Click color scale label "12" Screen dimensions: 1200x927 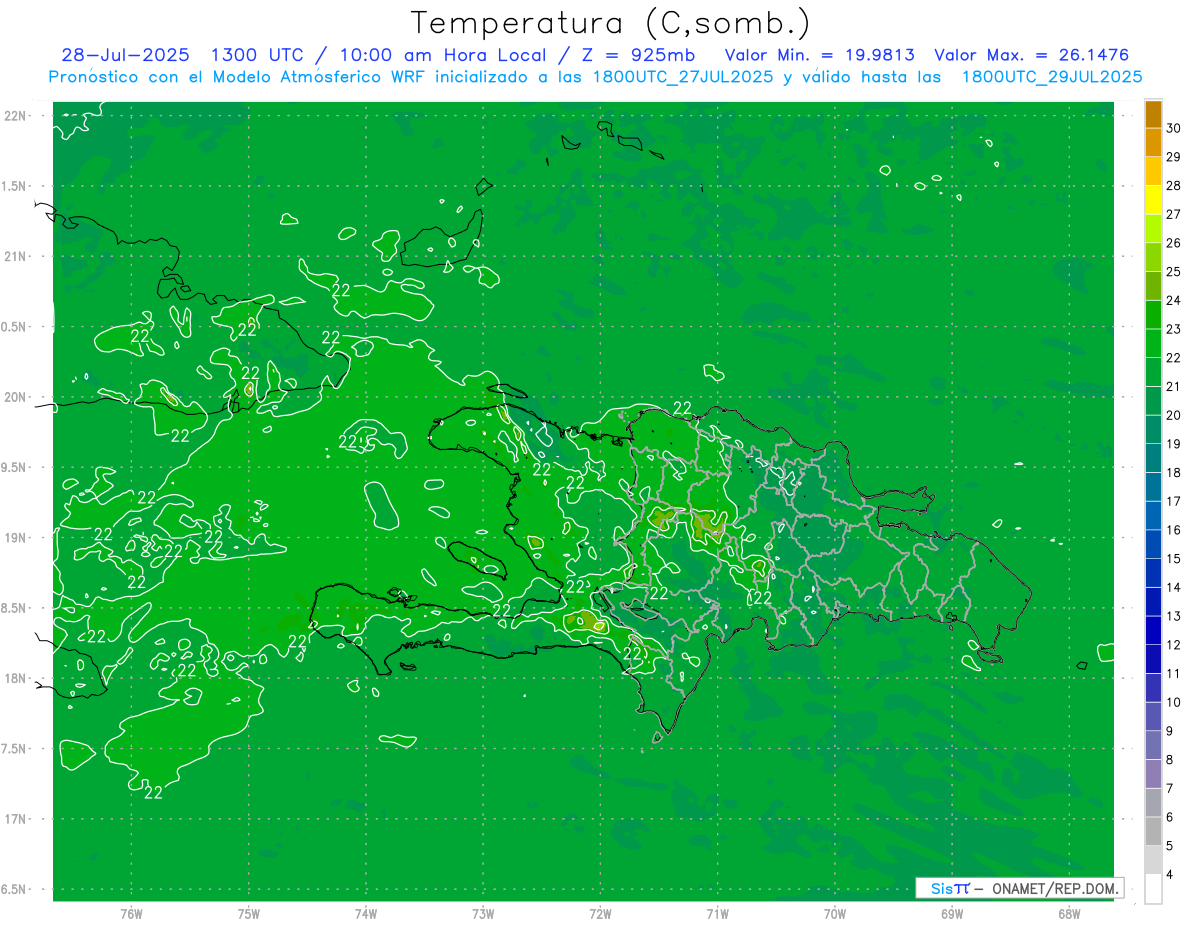click(x=1173, y=645)
